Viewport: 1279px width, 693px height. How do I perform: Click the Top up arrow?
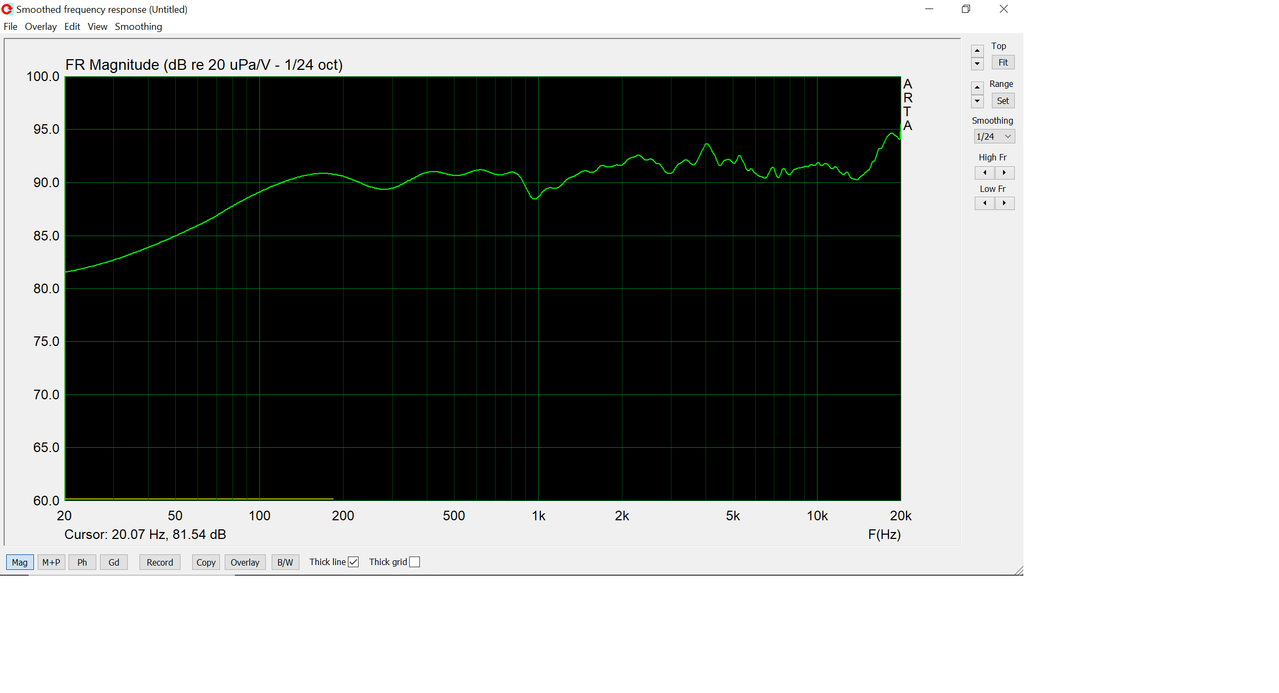click(977, 50)
